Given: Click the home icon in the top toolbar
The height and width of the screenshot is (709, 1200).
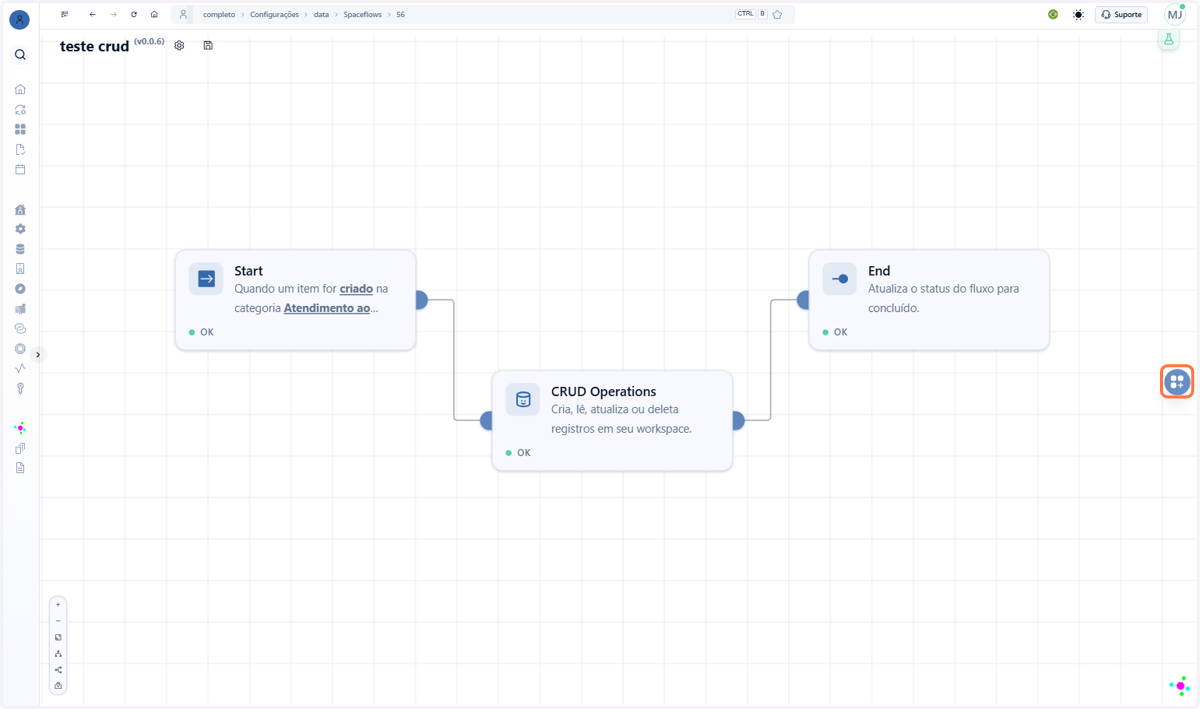Looking at the screenshot, I should (x=154, y=15).
